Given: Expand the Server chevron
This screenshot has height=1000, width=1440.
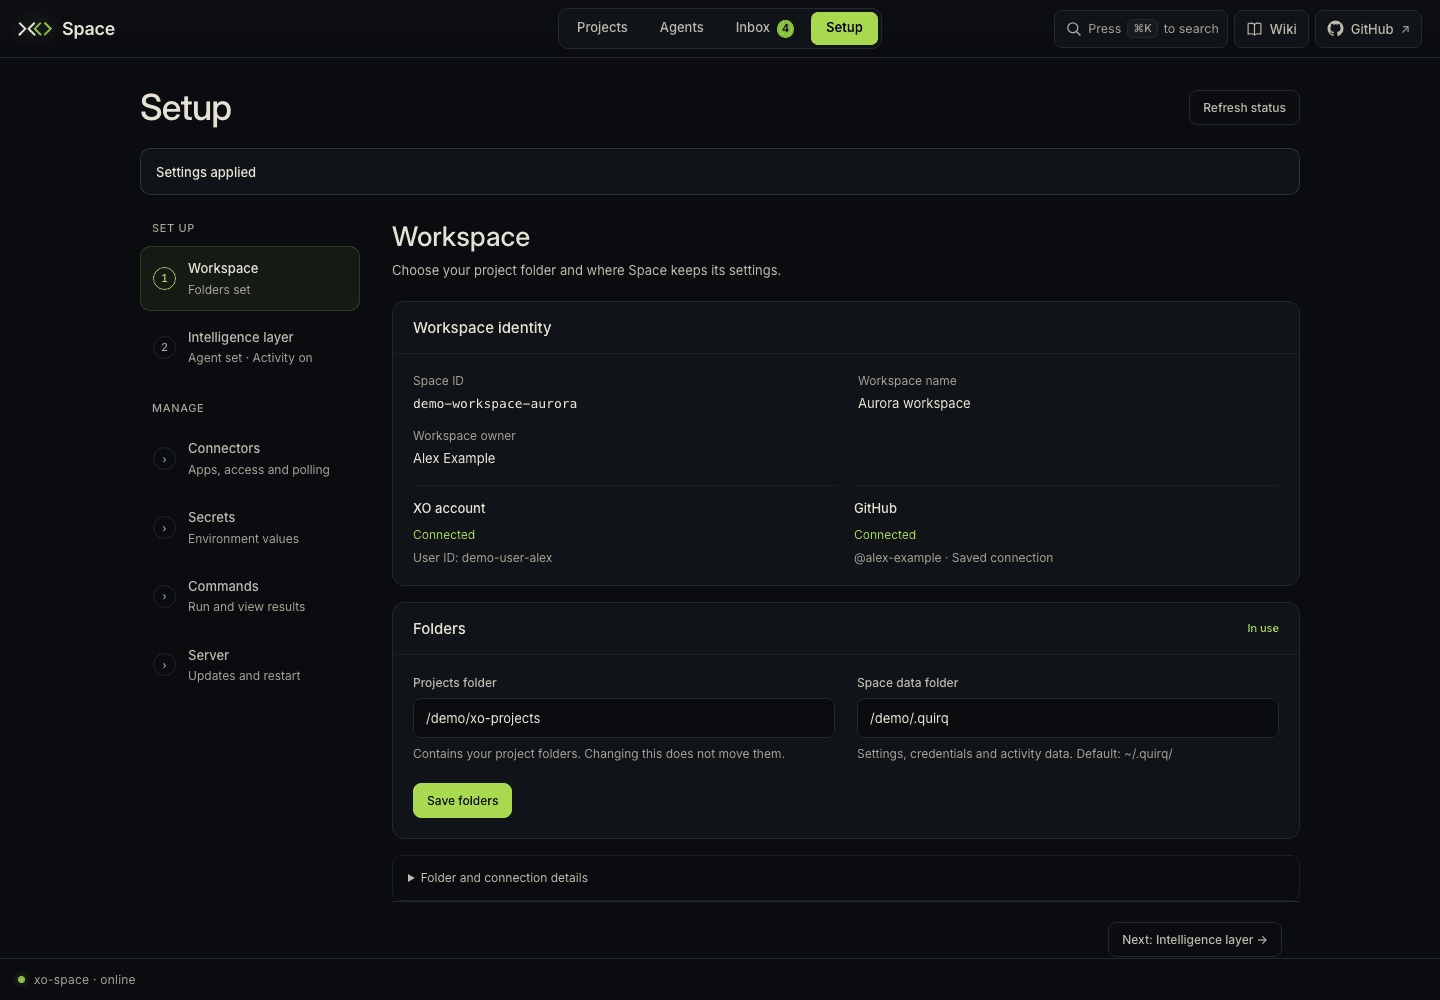Looking at the screenshot, I should pyautogui.click(x=164, y=665).
